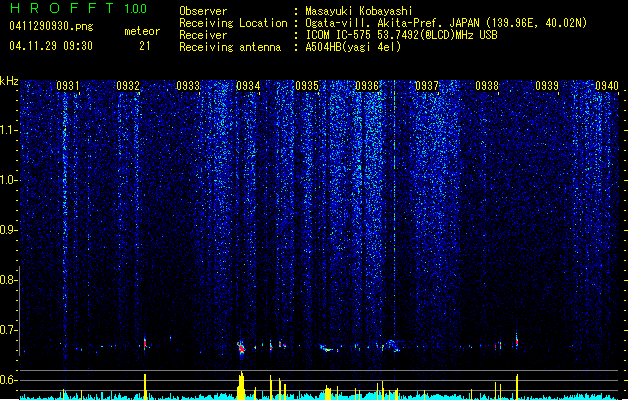The height and width of the screenshot is (400, 629).
Task: Click the 'meteor' count label
Action: [142, 31]
